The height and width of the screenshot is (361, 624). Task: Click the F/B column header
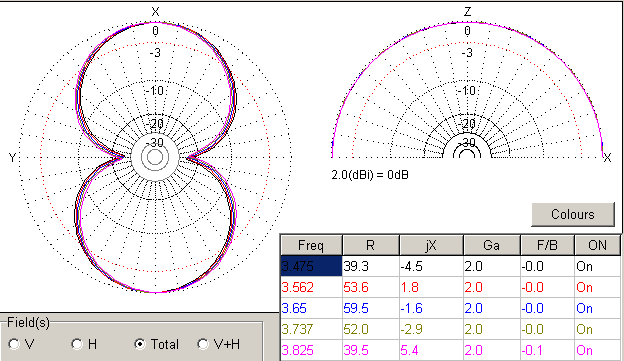(547, 245)
